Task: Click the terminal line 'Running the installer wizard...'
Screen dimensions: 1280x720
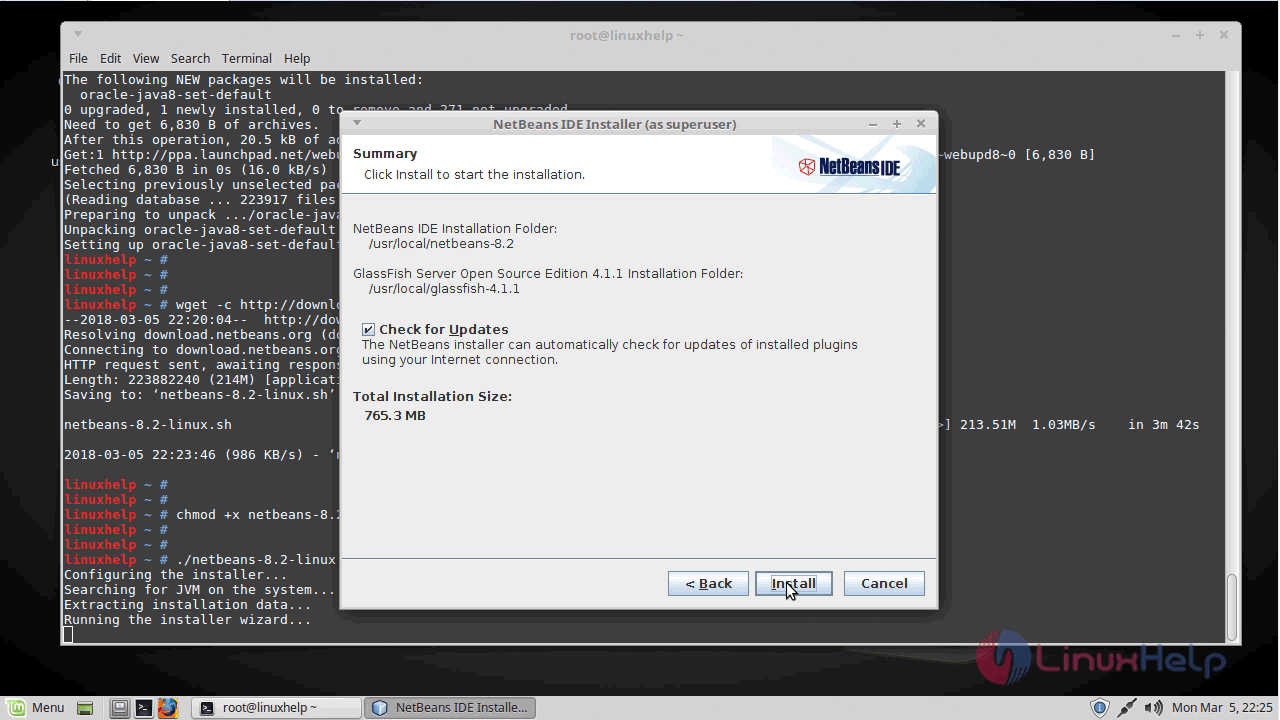Action: [188, 619]
